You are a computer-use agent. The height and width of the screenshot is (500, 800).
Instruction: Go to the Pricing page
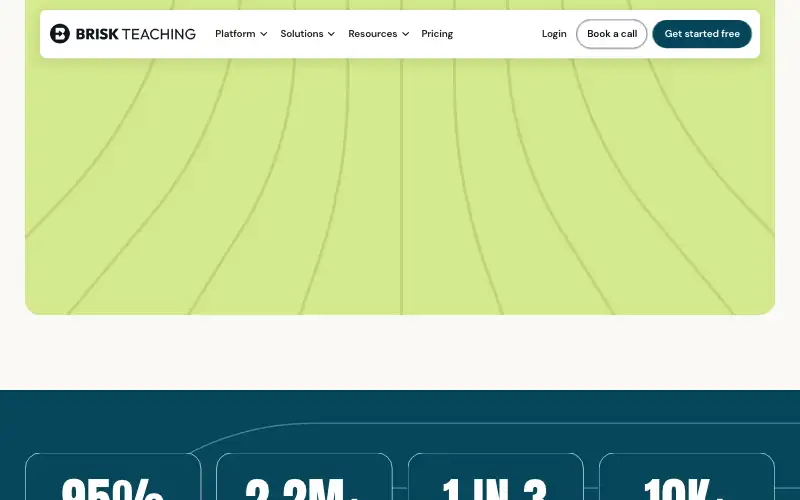tap(437, 34)
